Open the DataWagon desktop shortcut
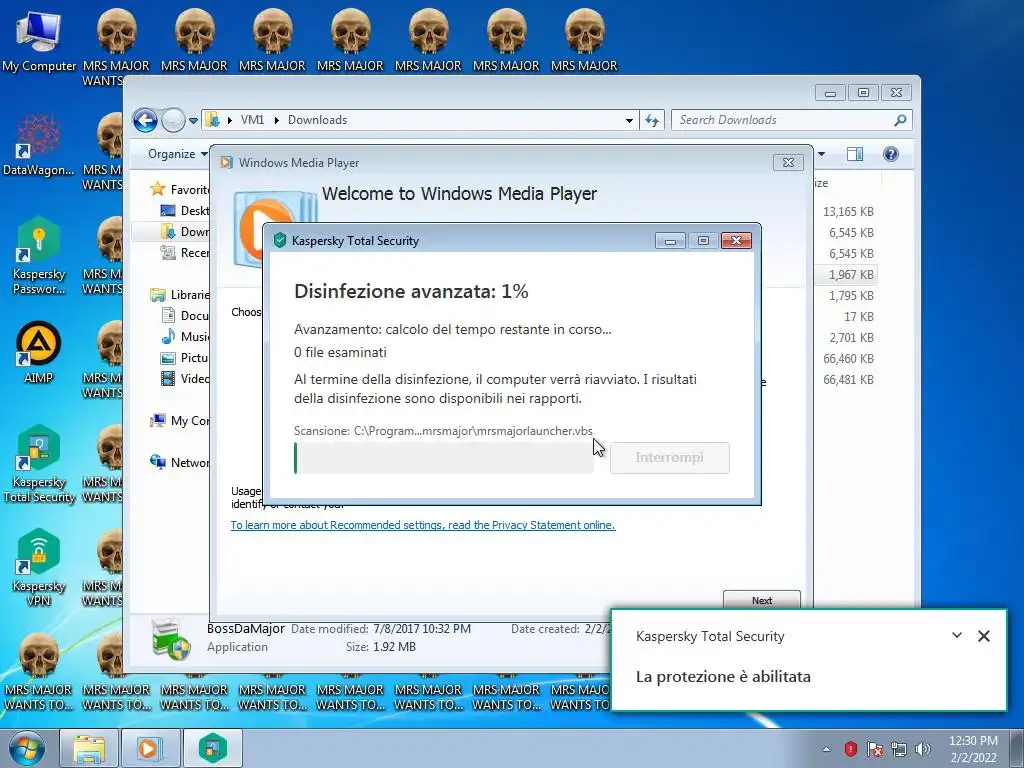This screenshot has width=1024, height=768. [x=39, y=145]
